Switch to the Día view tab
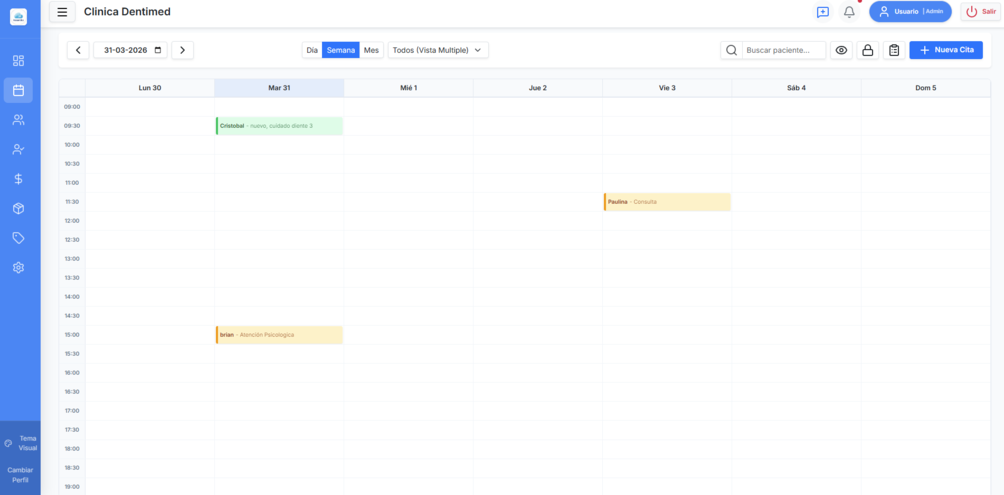This screenshot has height=495, width=1004. pos(312,50)
